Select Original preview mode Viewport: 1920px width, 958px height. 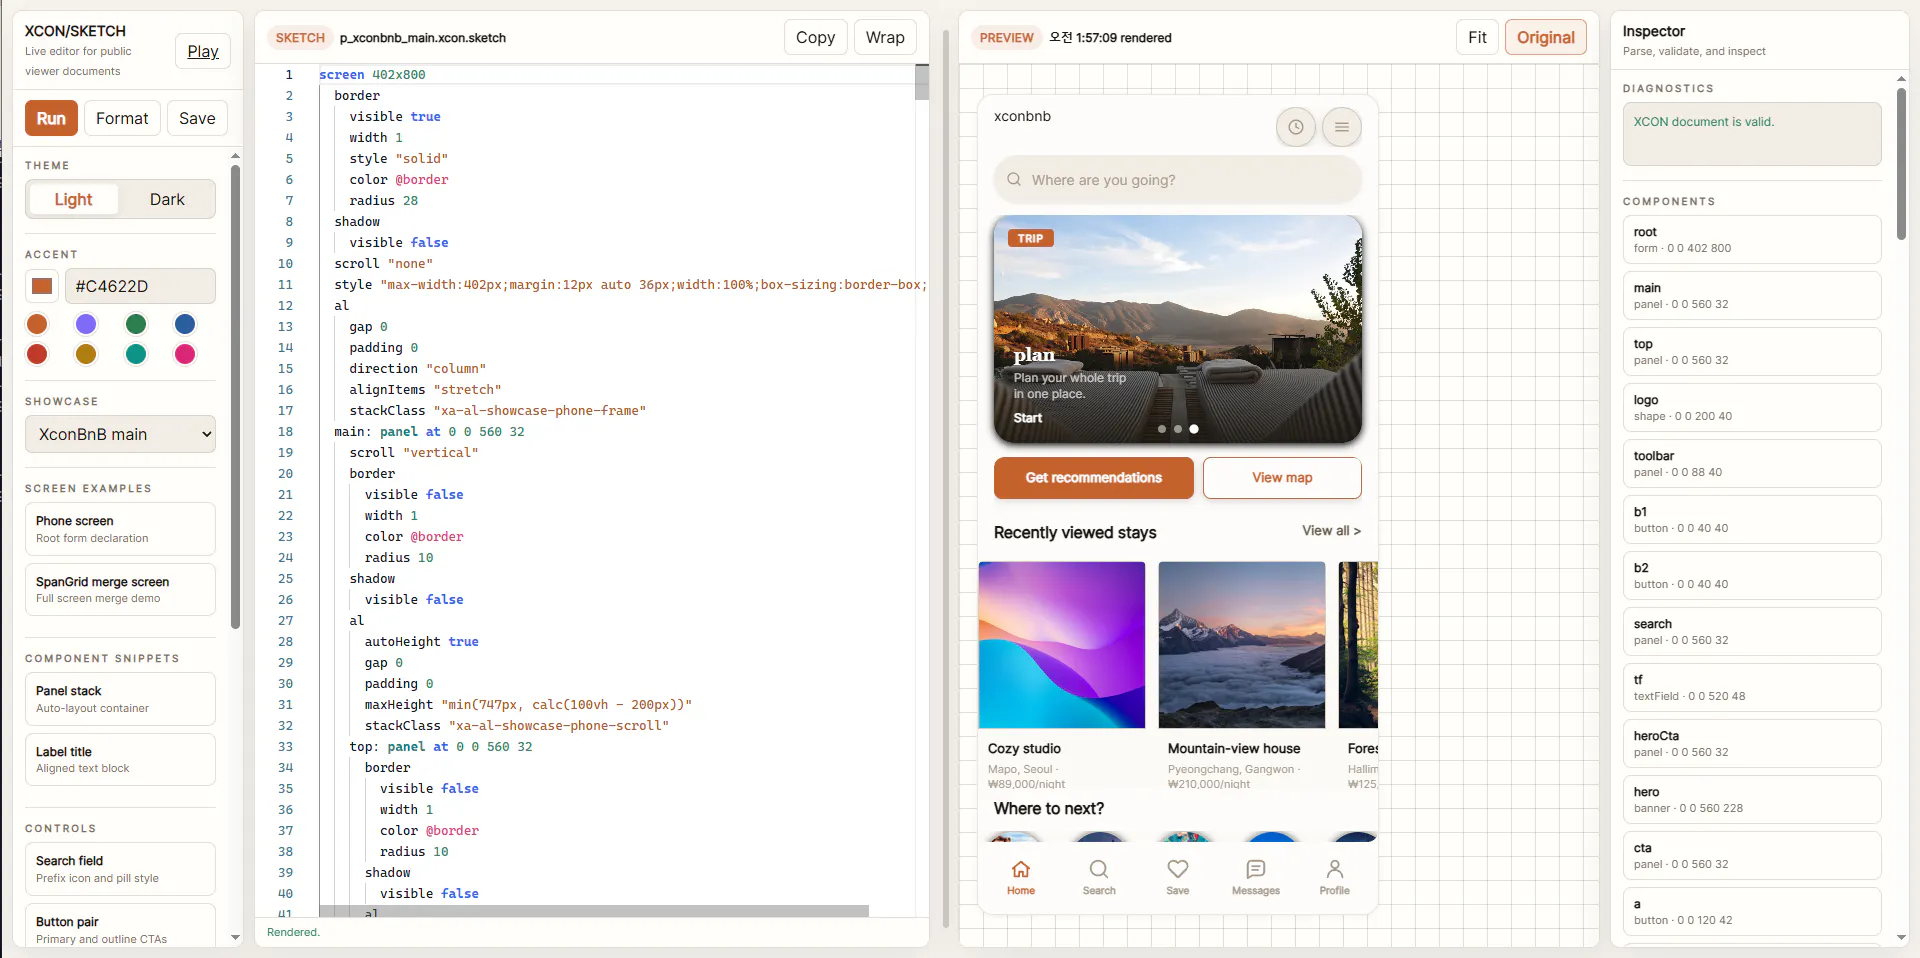(1545, 37)
